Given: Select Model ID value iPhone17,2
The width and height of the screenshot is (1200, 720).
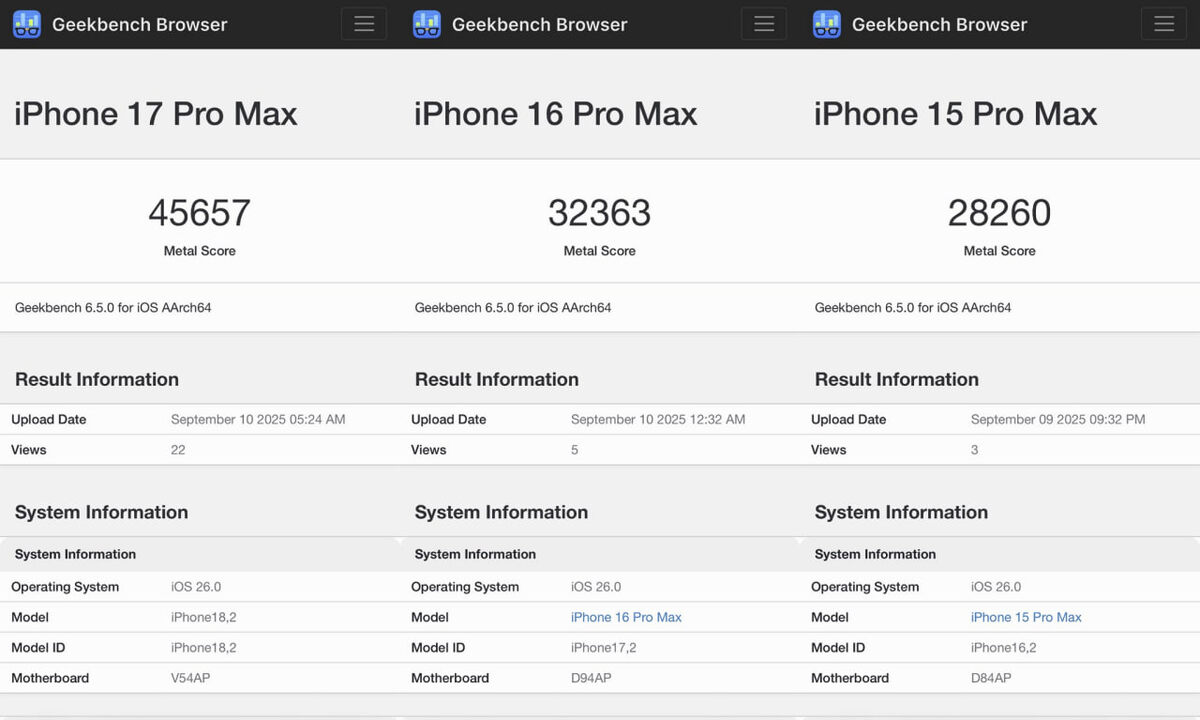Looking at the screenshot, I should click(x=604, y=648).
